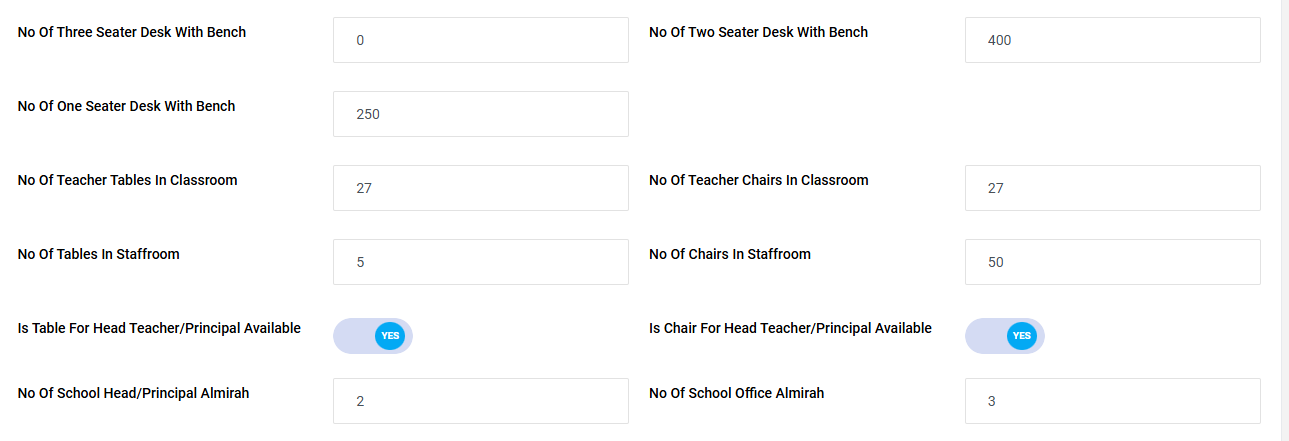Click the 'No Of Three Seater Desk With Bench' label
This screenshot has height=441, width=1289.
132,32
